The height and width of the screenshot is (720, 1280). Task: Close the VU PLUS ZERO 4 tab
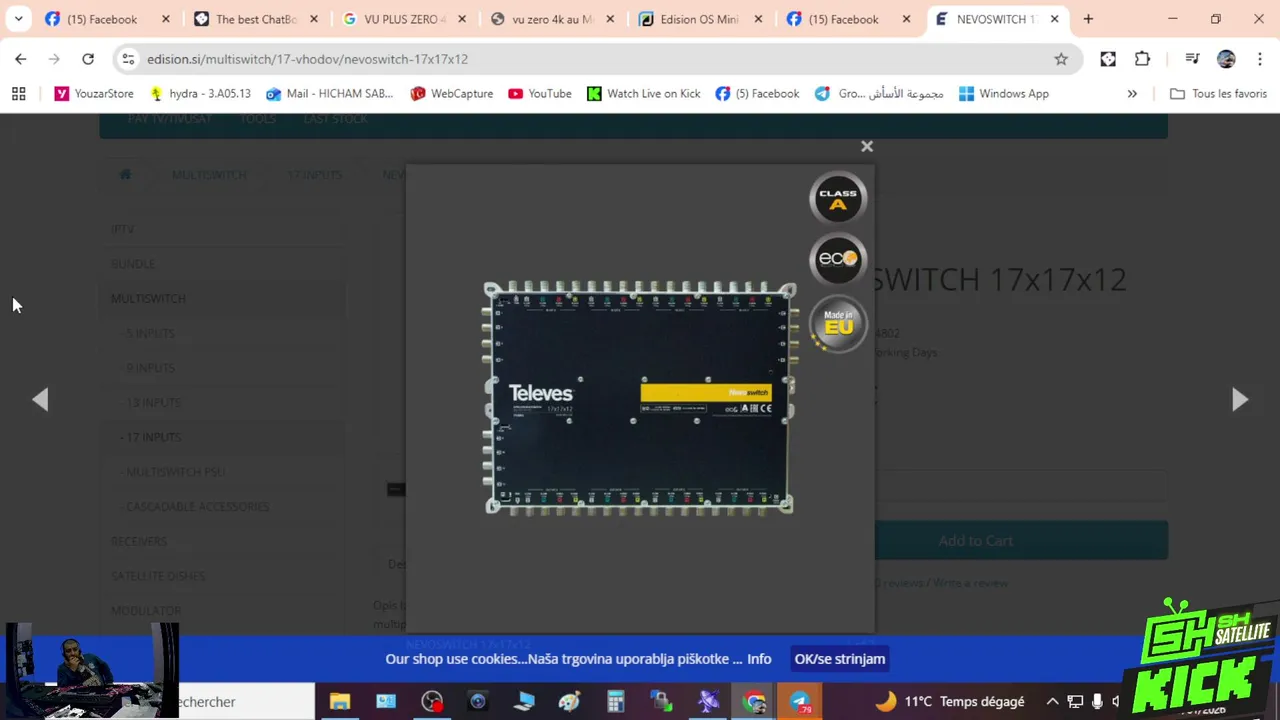pyautogui.click(x=462, y=19)
